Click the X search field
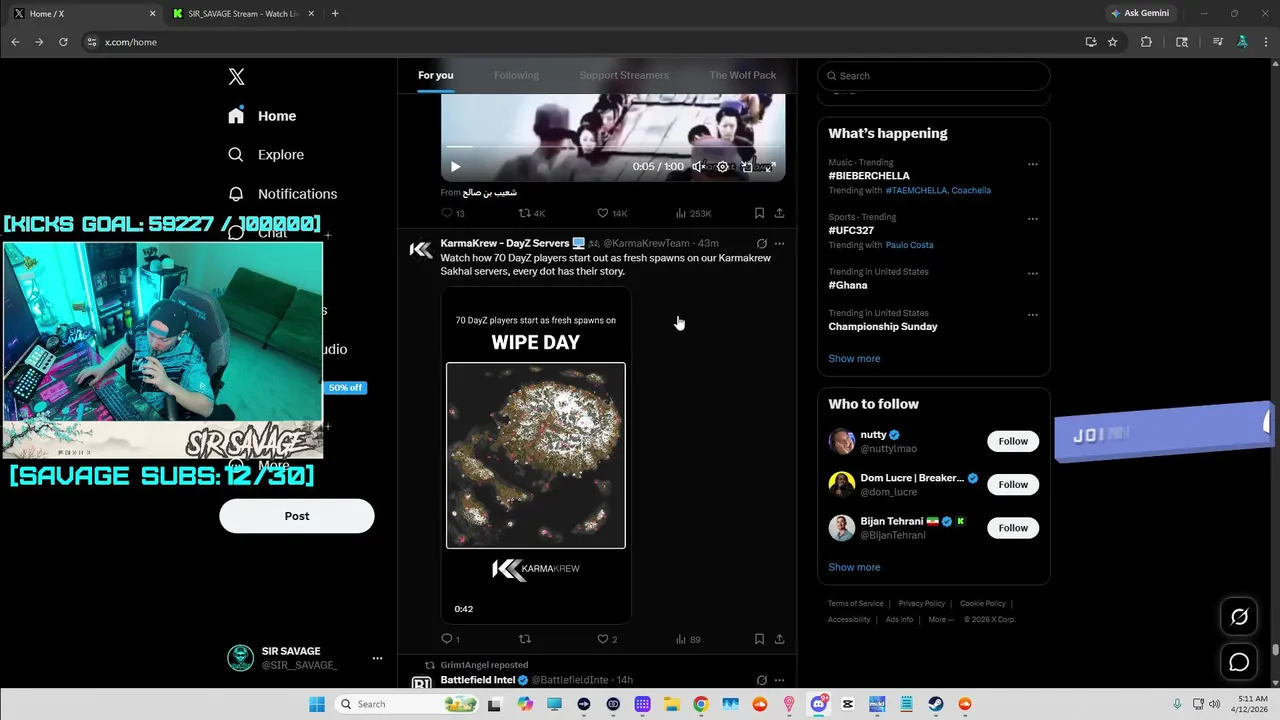 click(934, 76)
